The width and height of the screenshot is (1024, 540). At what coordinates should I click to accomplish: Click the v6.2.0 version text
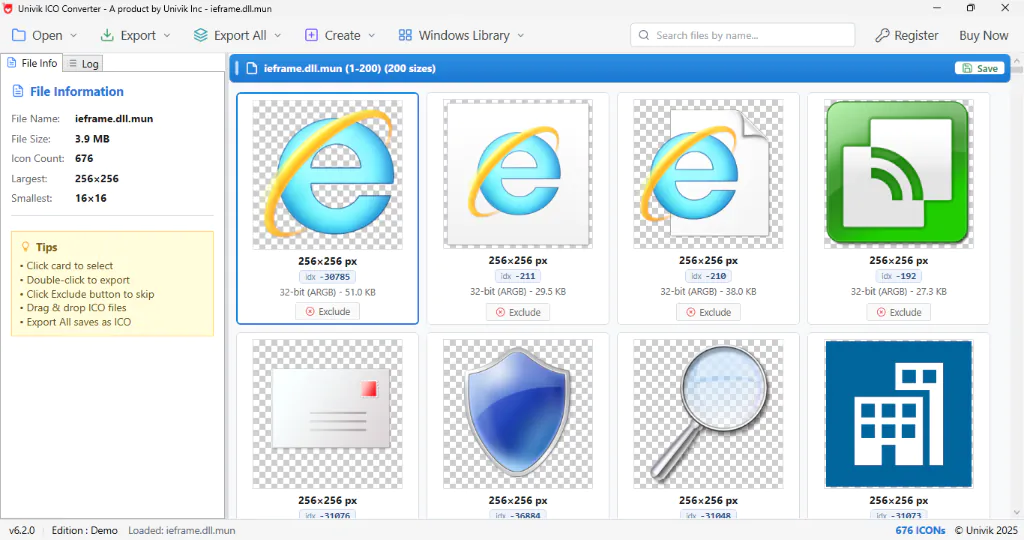click(x=22, y=530)
